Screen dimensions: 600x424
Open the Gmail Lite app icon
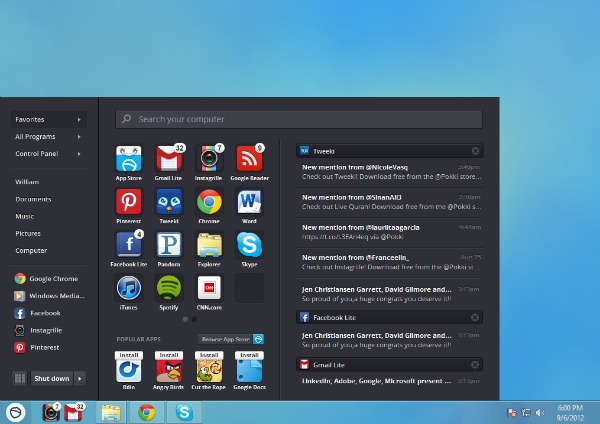(169, 159)
